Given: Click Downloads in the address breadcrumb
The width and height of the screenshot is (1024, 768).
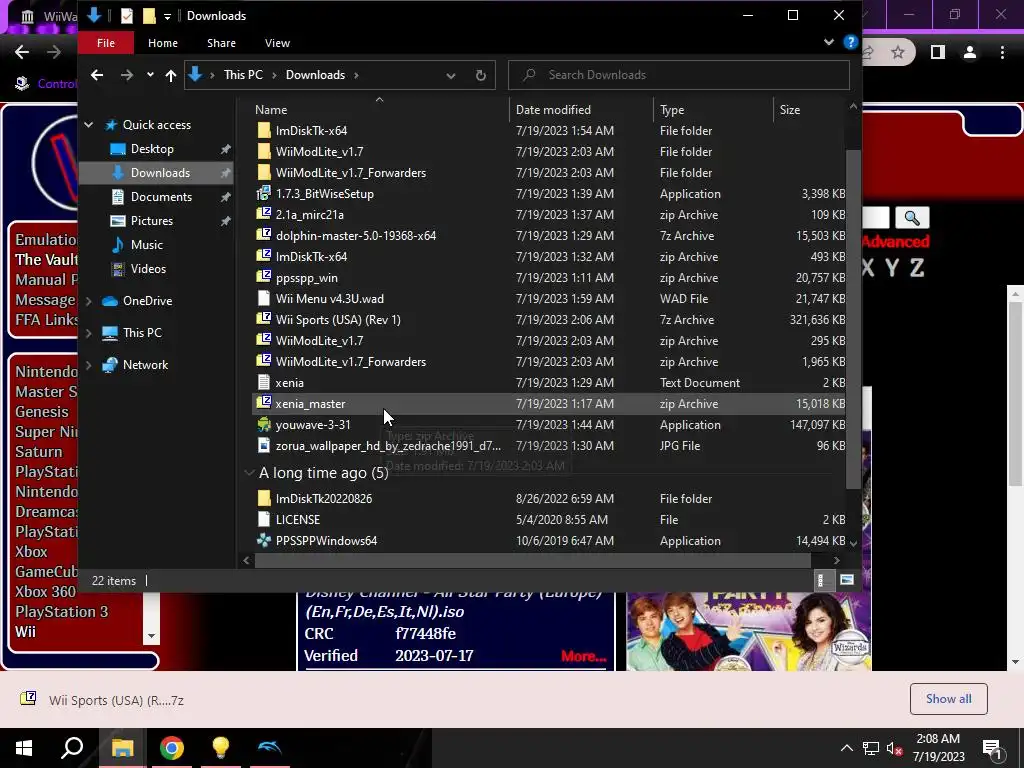Looking at the screenshot, I should coord(315,75).
